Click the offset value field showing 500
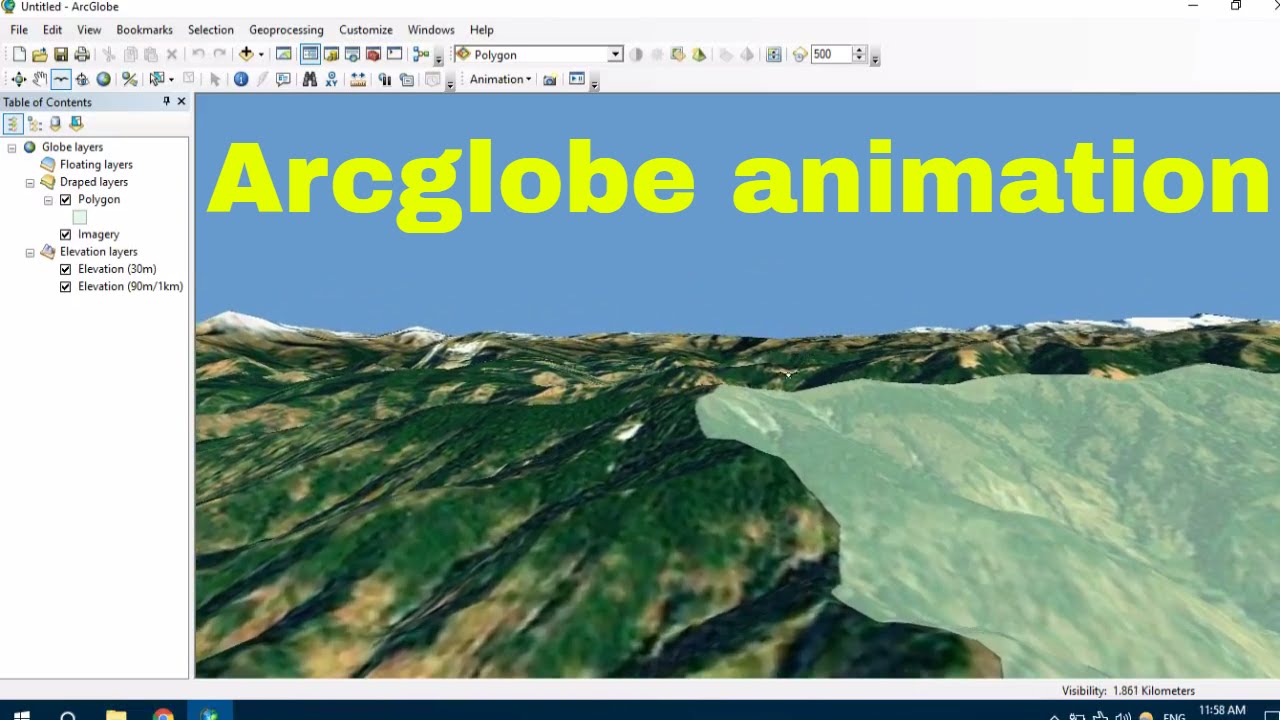Screen dimensions: 1280x720 pos(831,54)
